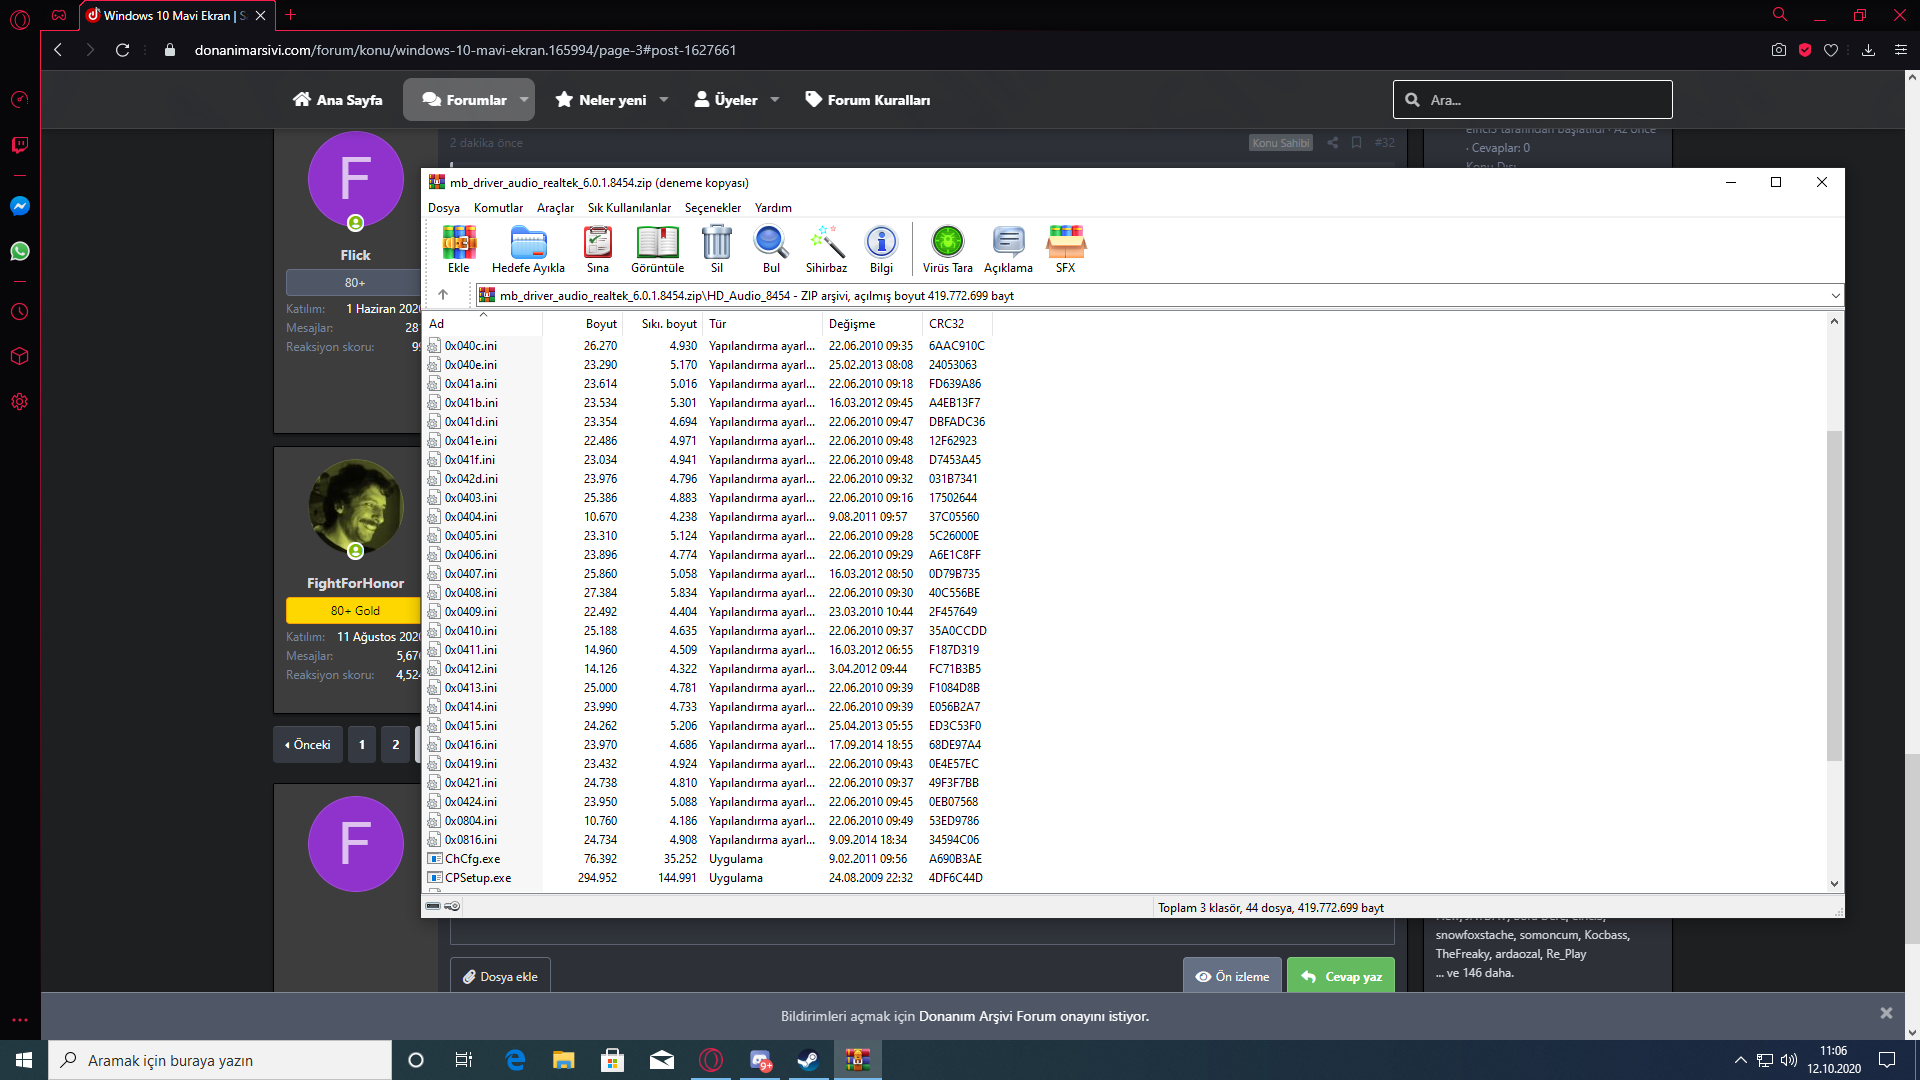Expand the Neler yeni dropdown arrow

tap(664, 100)
